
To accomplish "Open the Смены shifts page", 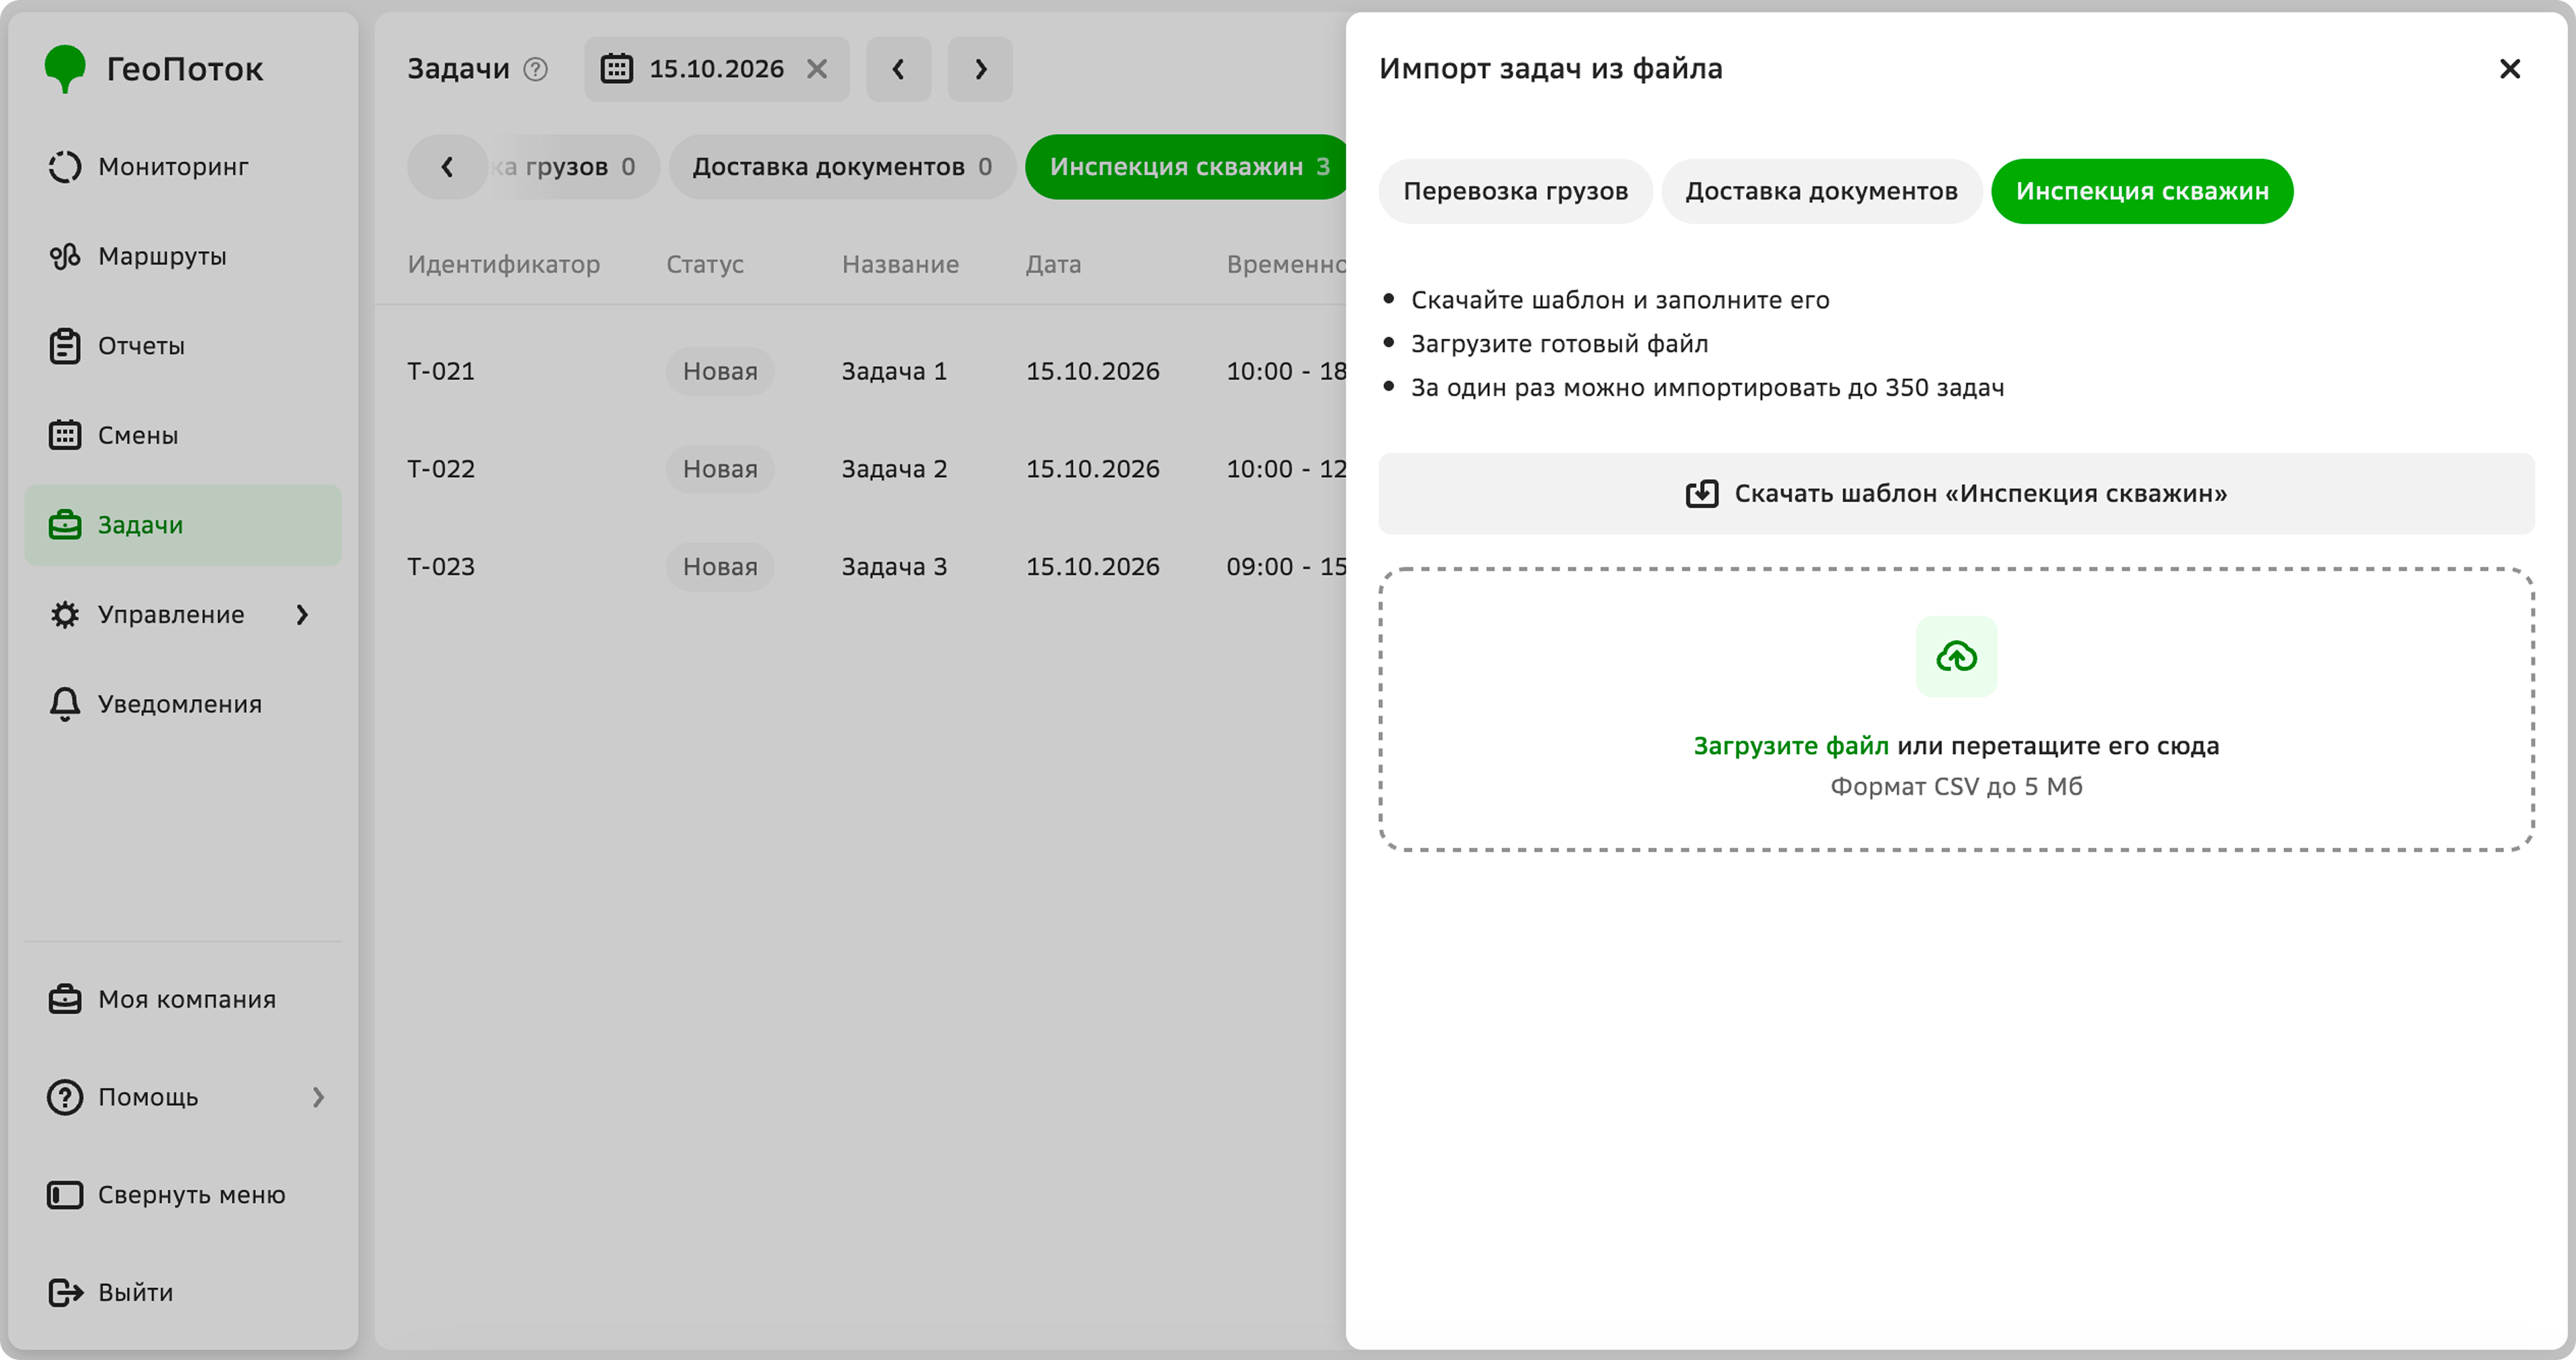I will [183, 435].
